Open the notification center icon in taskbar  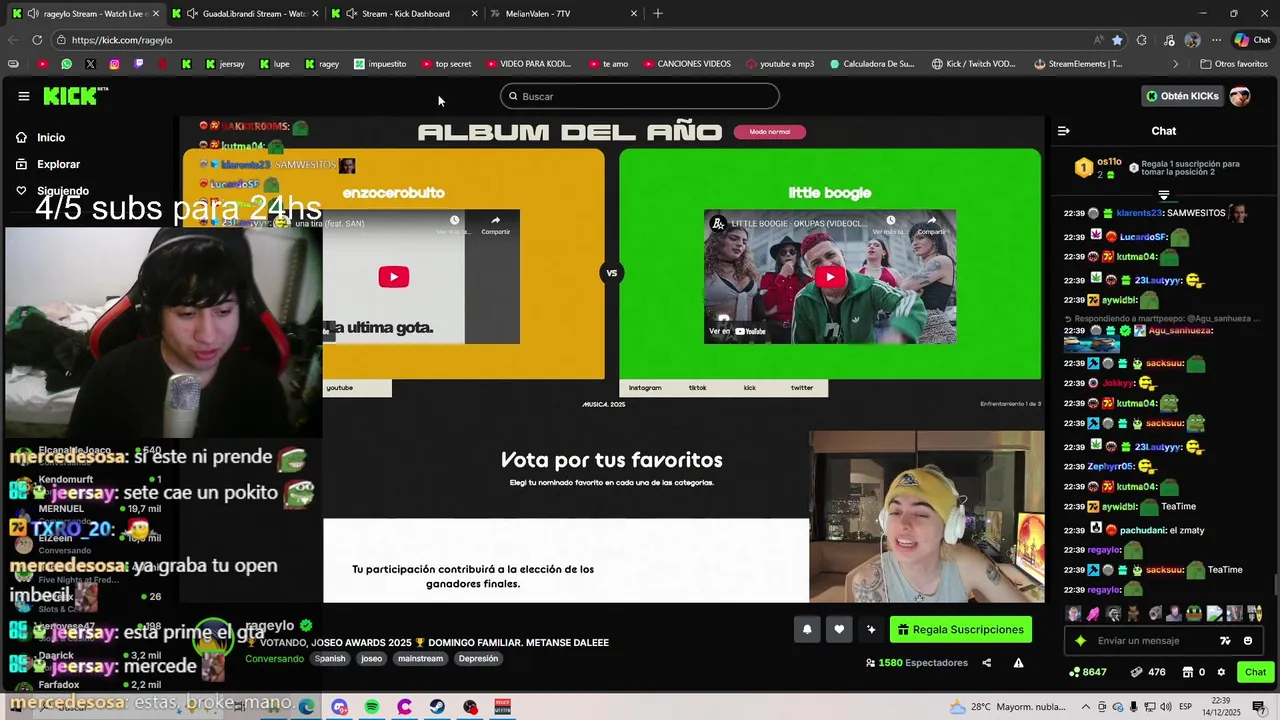(x=1262, y=706)
